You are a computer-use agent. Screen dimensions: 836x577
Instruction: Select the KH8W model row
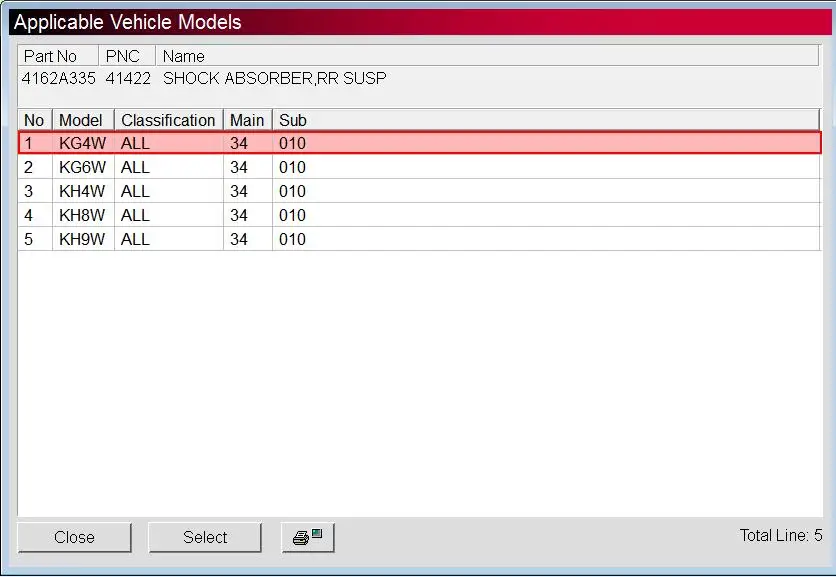coord(420,215)
